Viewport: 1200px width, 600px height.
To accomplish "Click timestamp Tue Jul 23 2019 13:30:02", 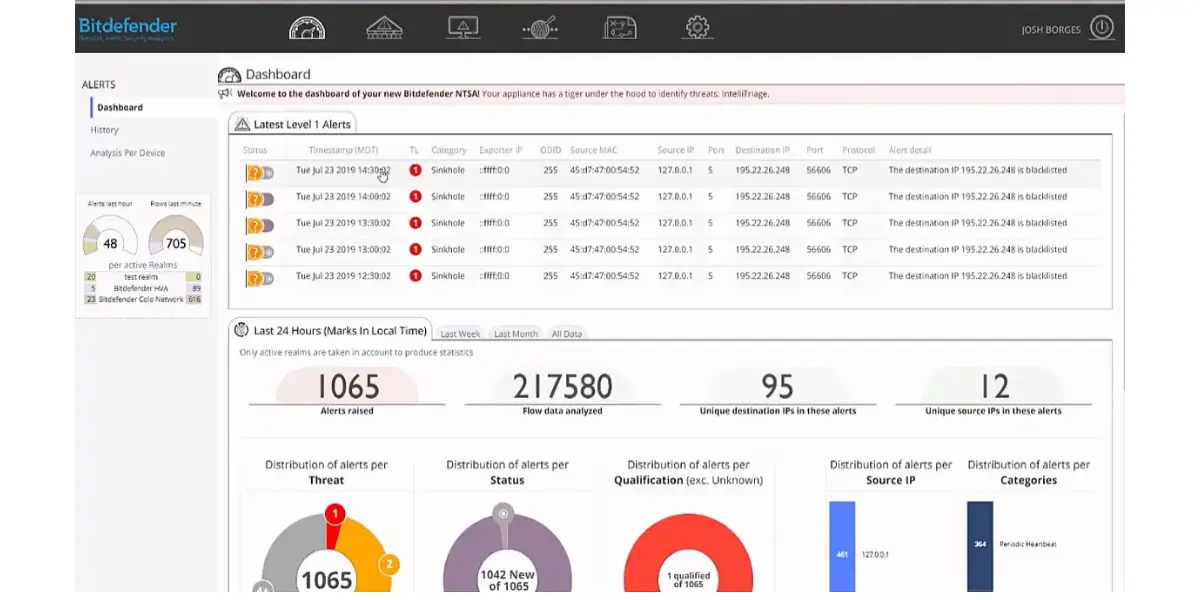I will coord(343,223).
